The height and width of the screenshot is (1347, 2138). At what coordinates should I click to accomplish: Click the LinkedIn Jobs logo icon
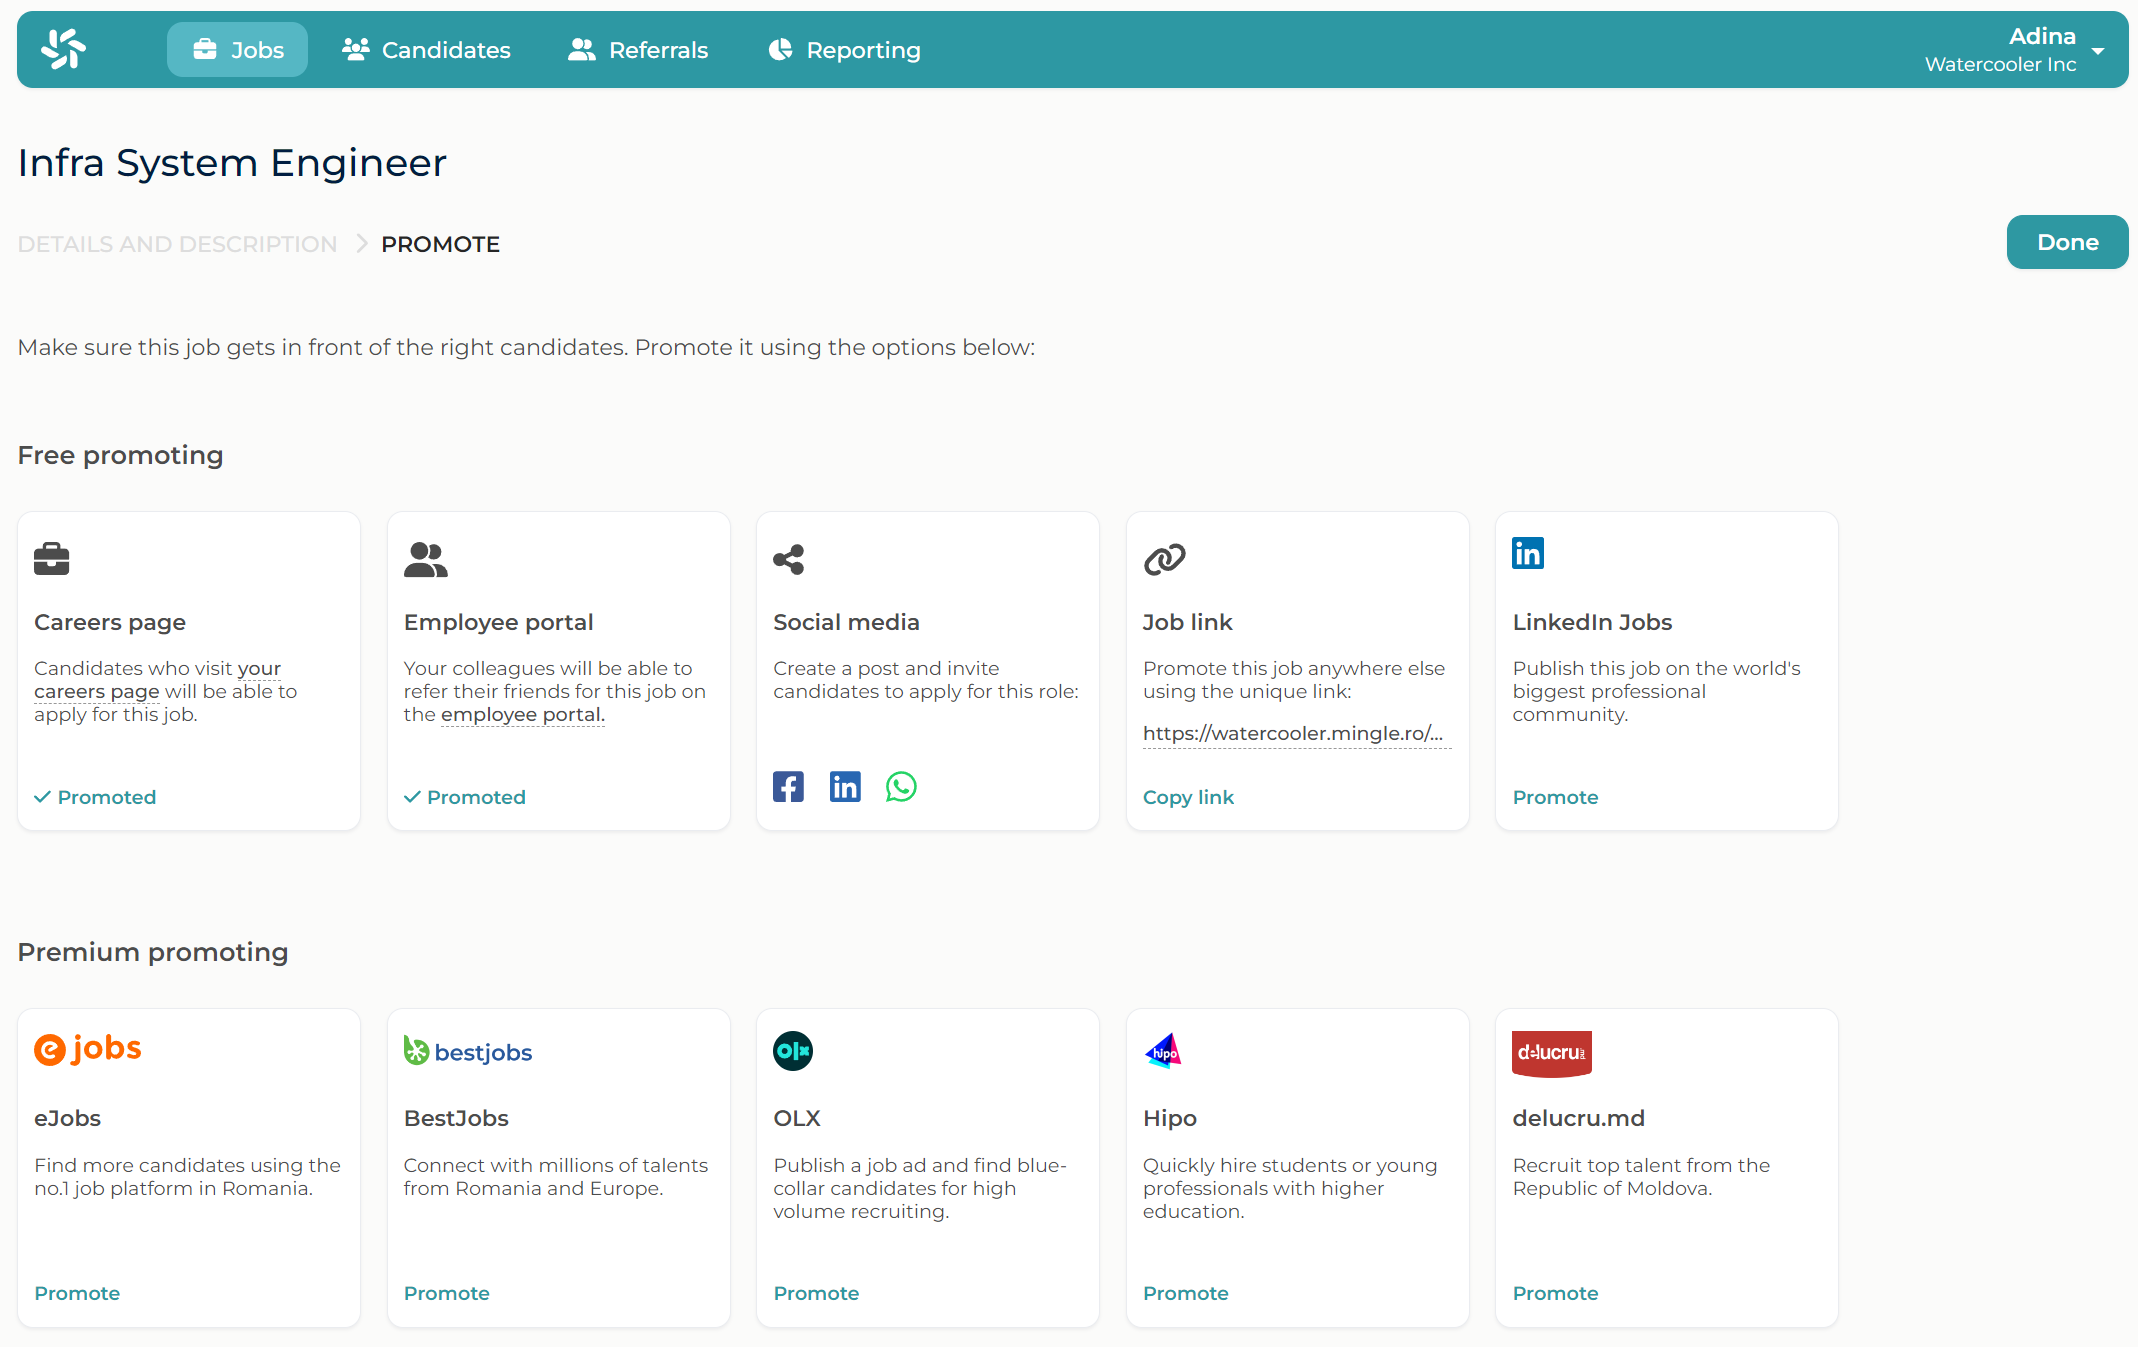coord(1528,553)
